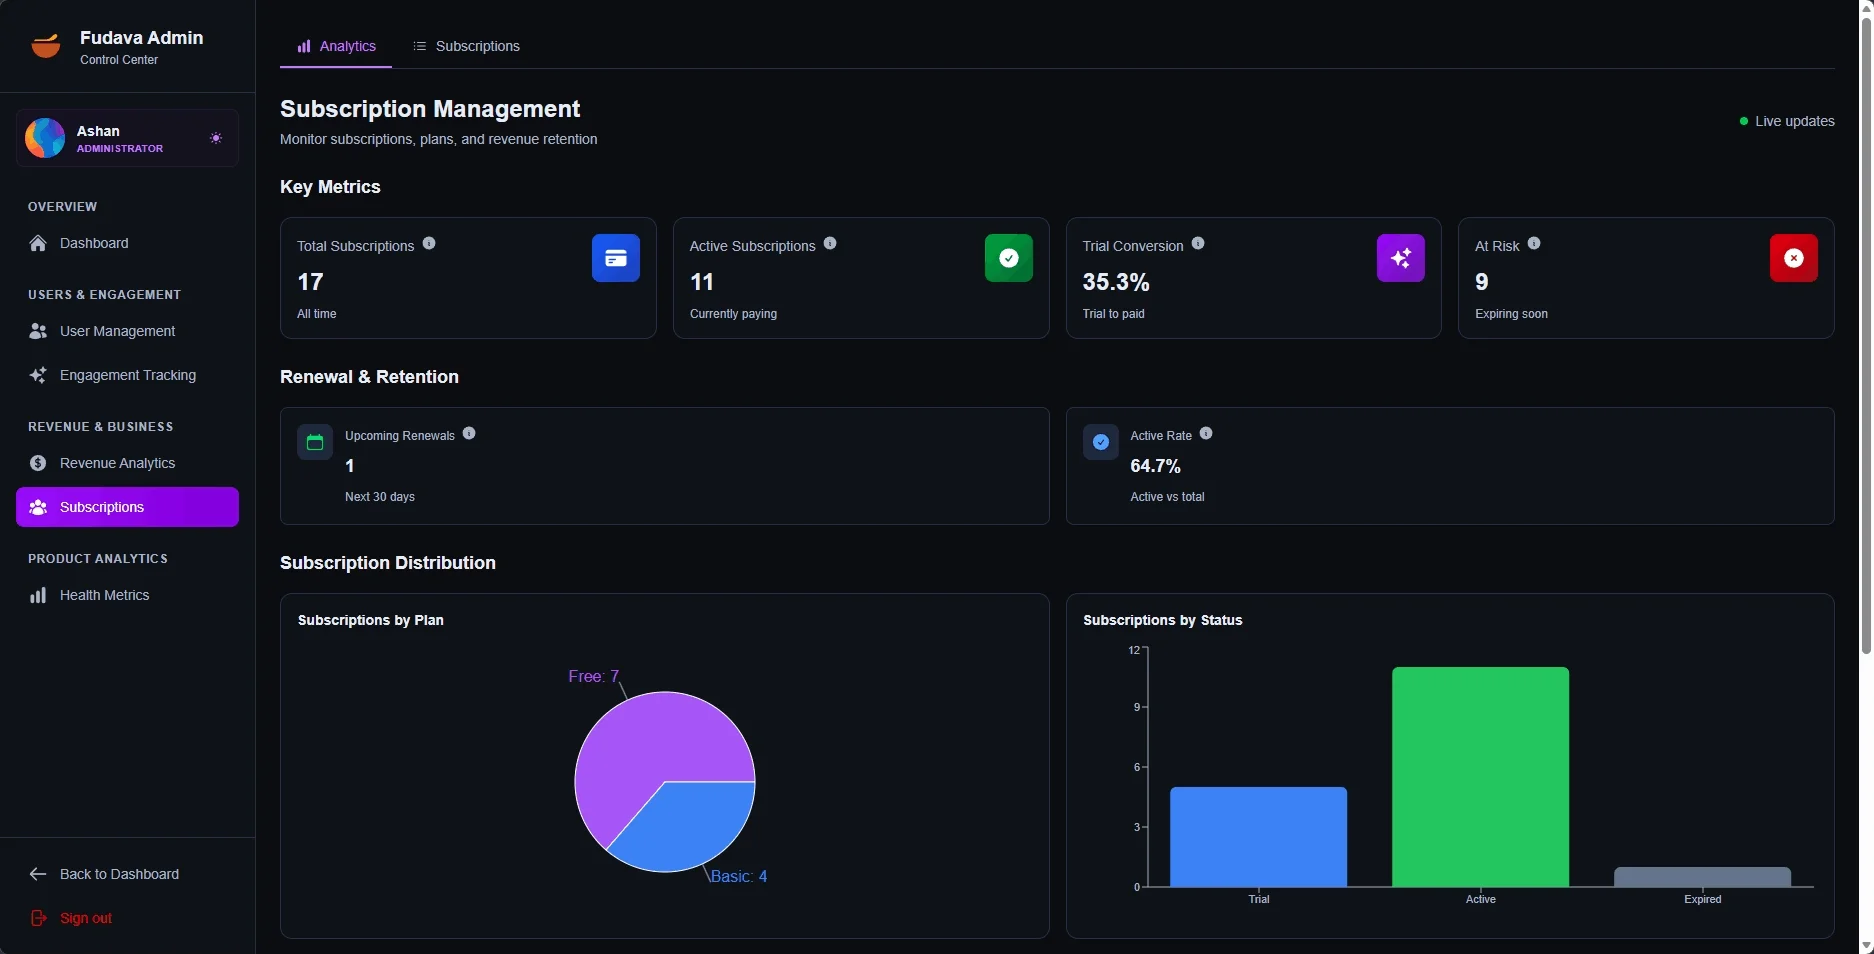
Task: Click the info icon next to Total Subscriptions
Action: click(429, 244)
